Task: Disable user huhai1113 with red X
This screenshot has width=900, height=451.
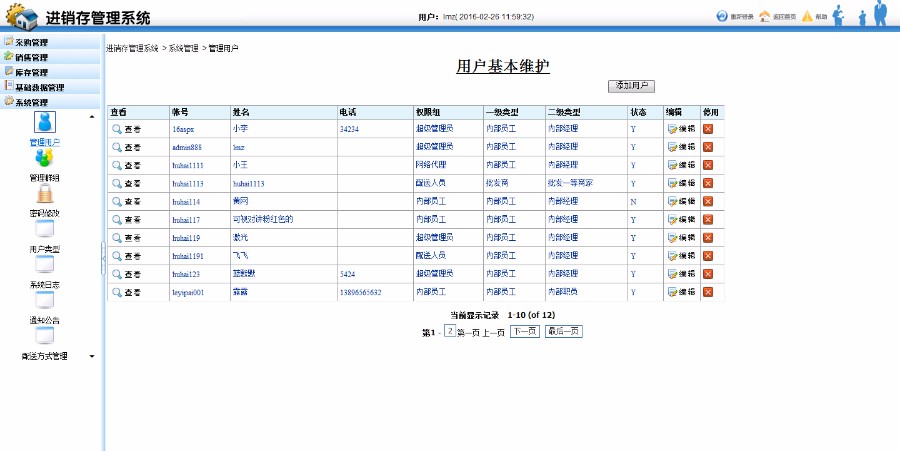Action: [708, 183]
